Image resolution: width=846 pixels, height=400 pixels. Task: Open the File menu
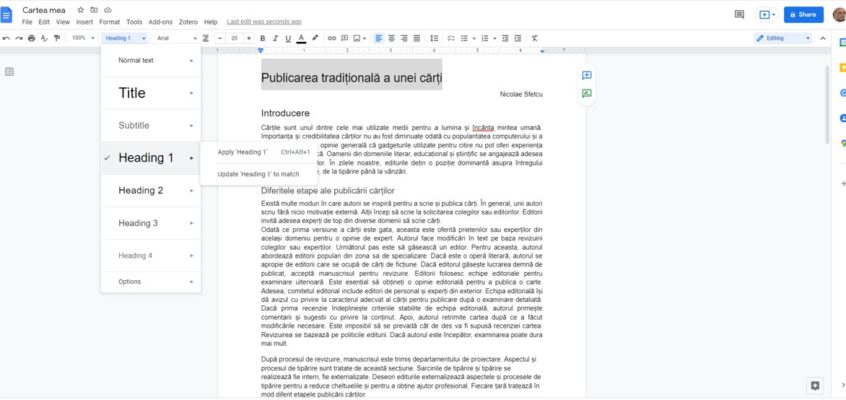click(27, 22)
